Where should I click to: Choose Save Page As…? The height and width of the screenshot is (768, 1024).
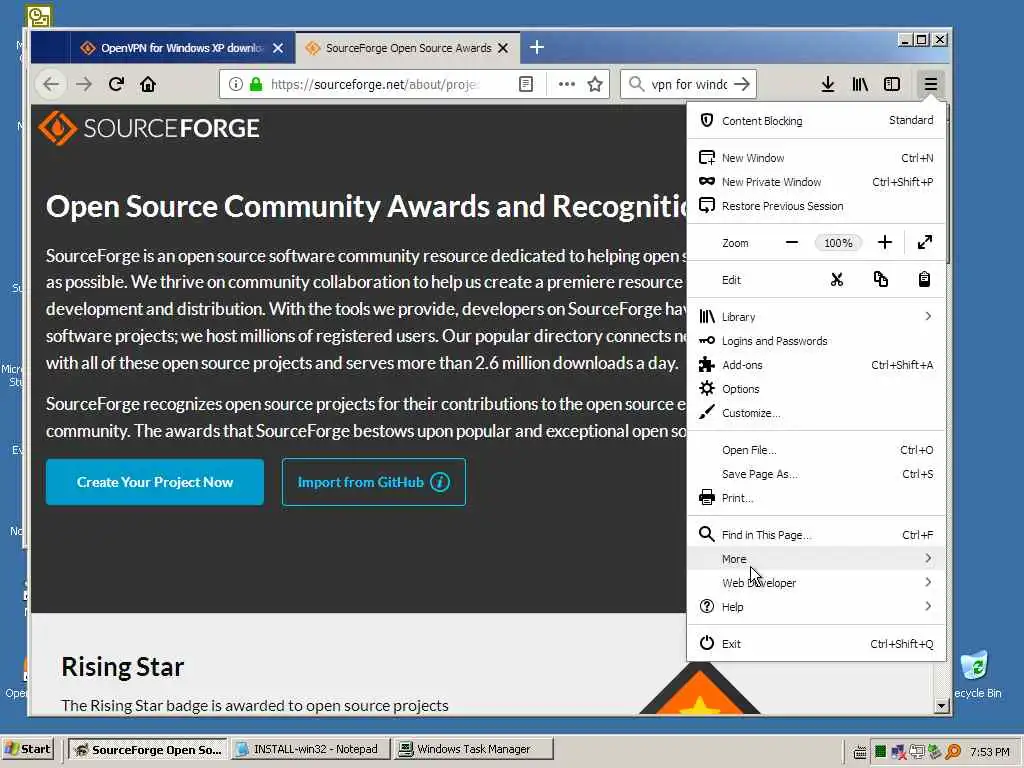(x=816, y=474)
